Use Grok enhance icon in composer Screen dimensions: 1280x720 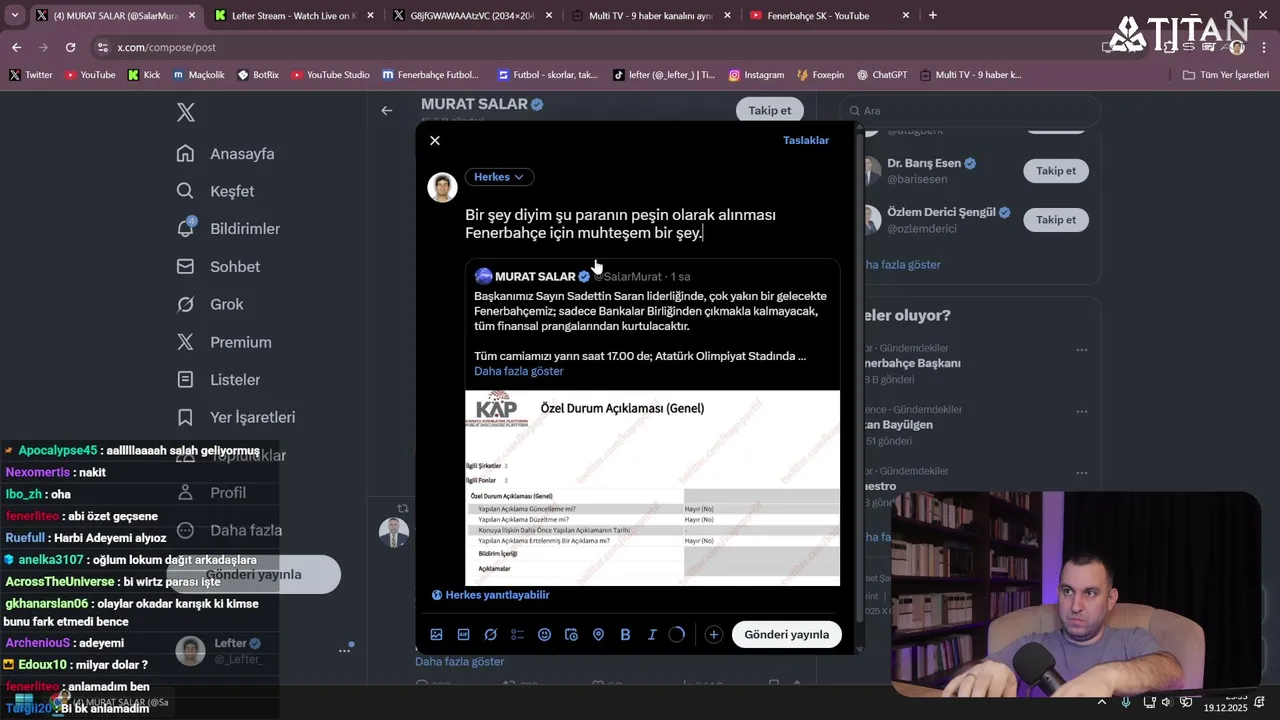[491, 635]
